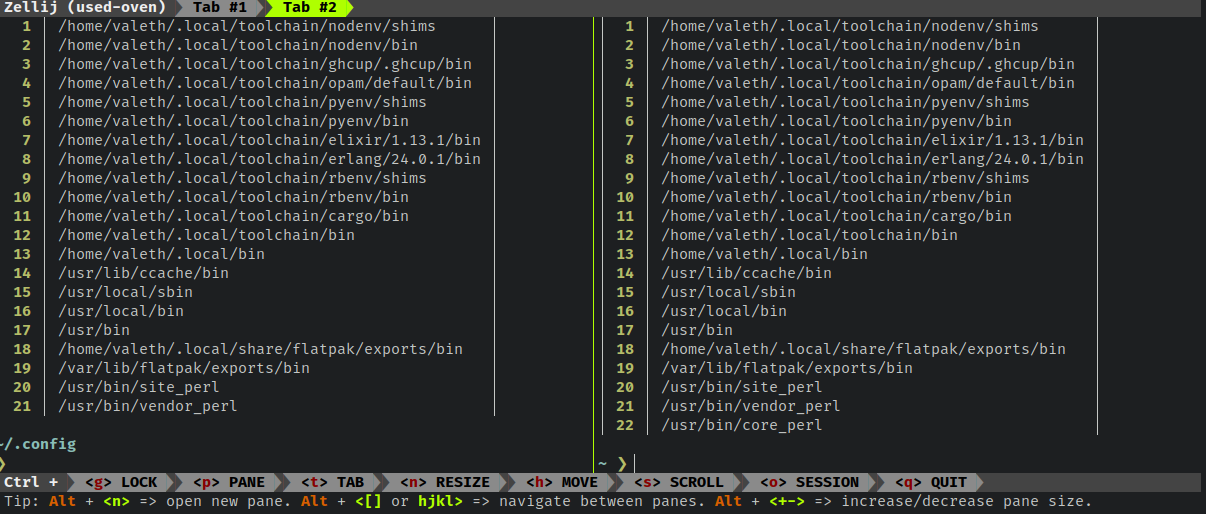Click the right pane shell prompt
This screenshot has height=514, width=1206.
[613, 464]
